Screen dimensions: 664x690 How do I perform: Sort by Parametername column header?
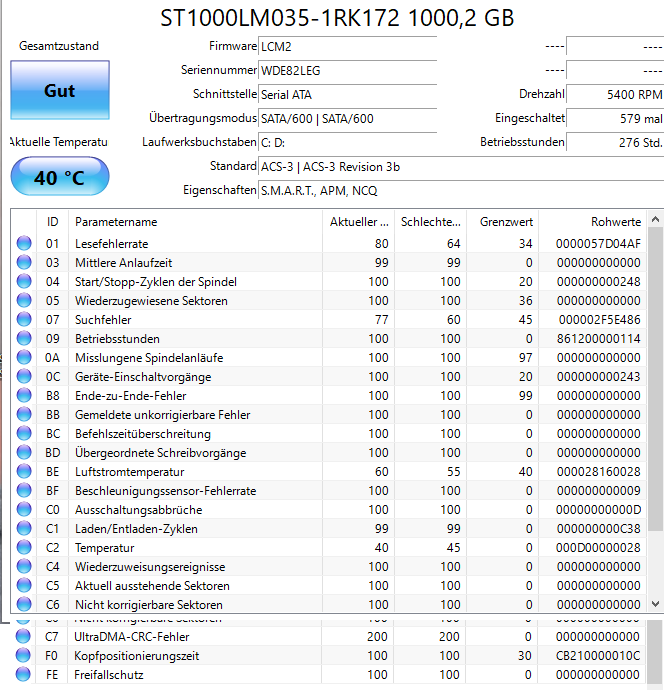[x=195, y=222]
